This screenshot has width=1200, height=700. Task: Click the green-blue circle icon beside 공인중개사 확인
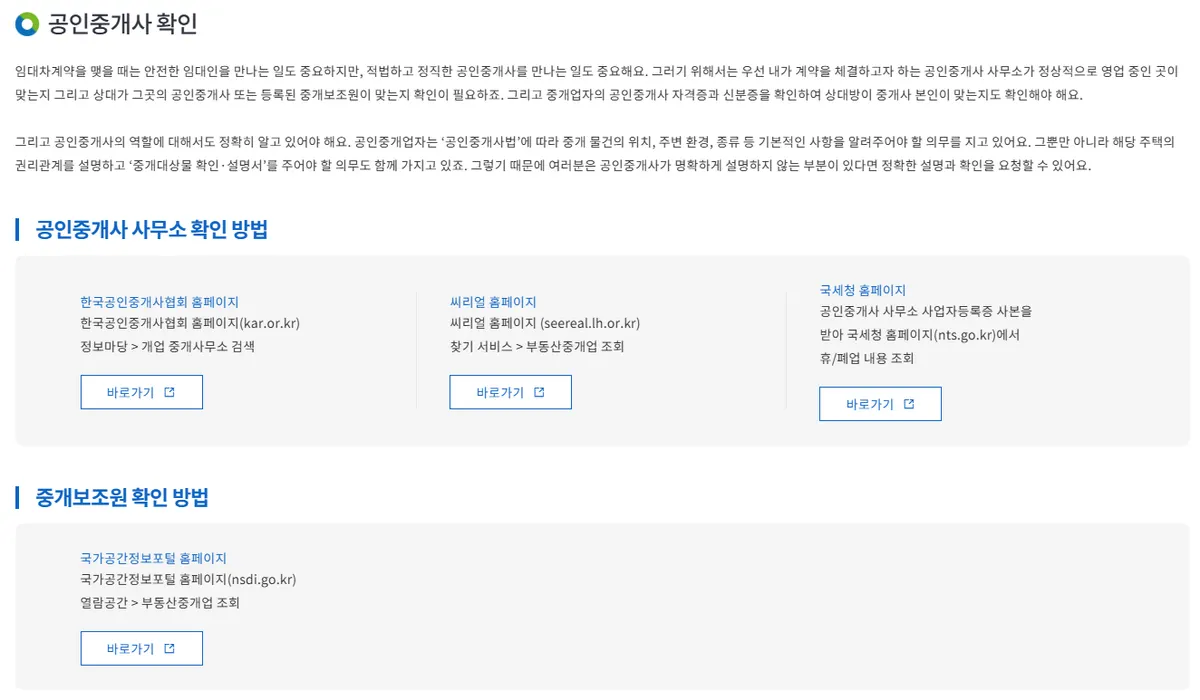click(27, 23)
